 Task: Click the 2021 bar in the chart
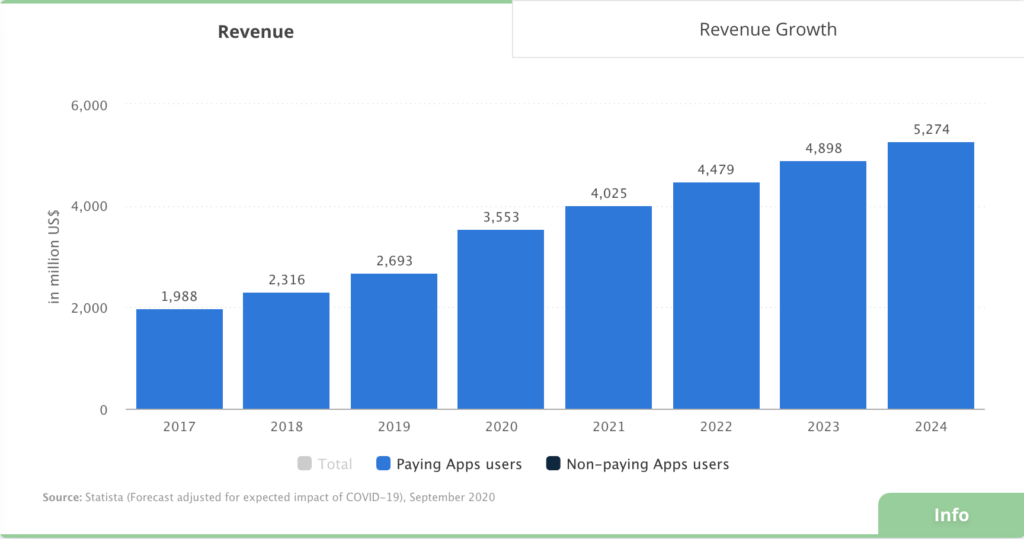click(x=608, y=307)
